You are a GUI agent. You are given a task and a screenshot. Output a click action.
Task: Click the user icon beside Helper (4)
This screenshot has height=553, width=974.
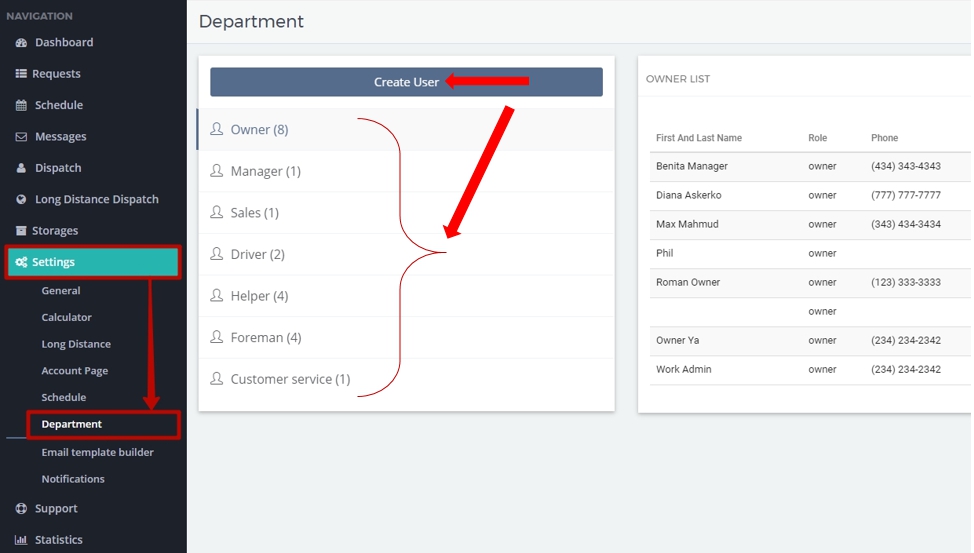coord(216,295)
